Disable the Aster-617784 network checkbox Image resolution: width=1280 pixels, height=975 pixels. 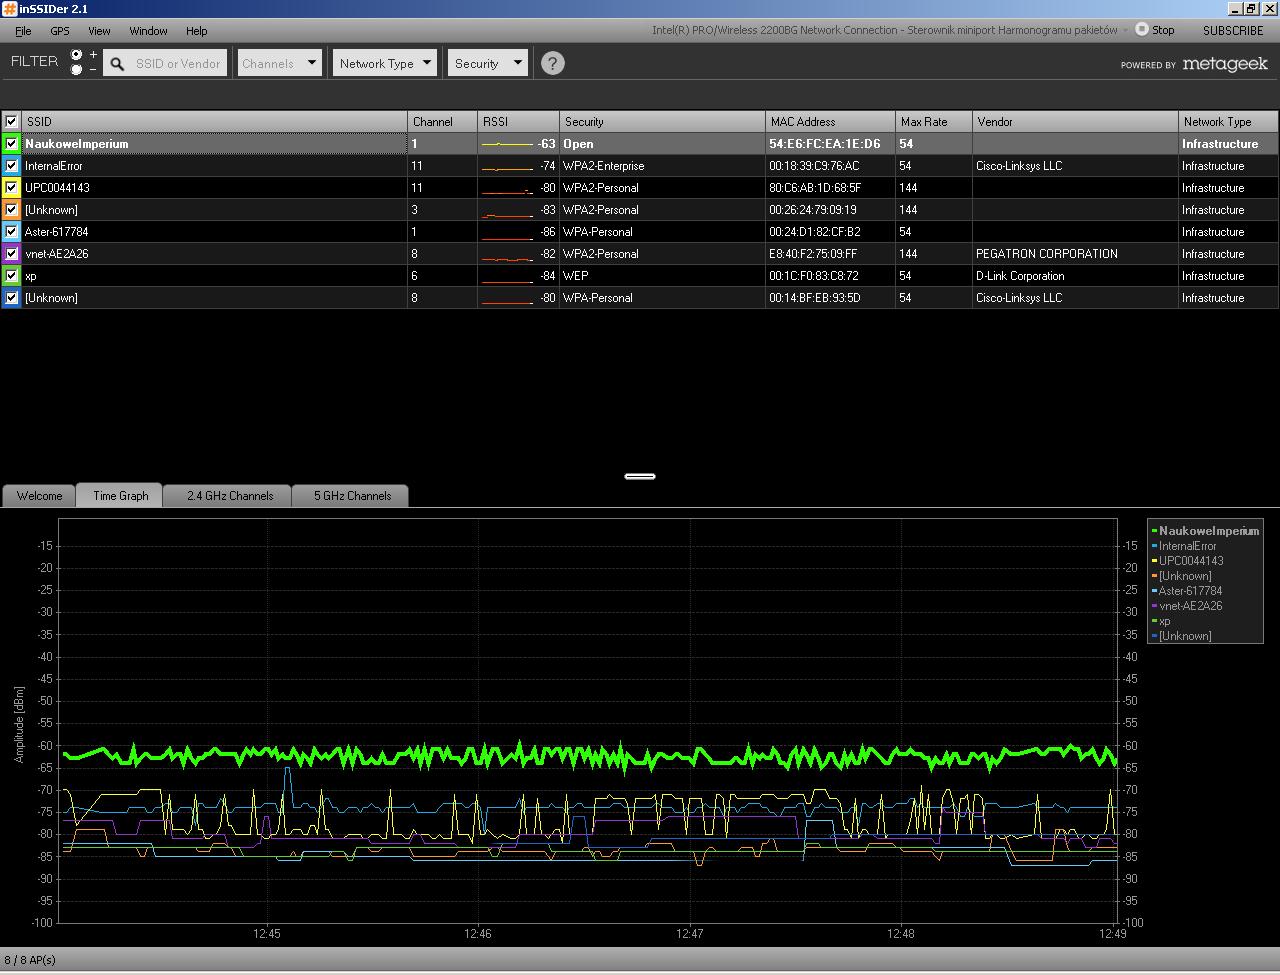(x=12, y=232)
